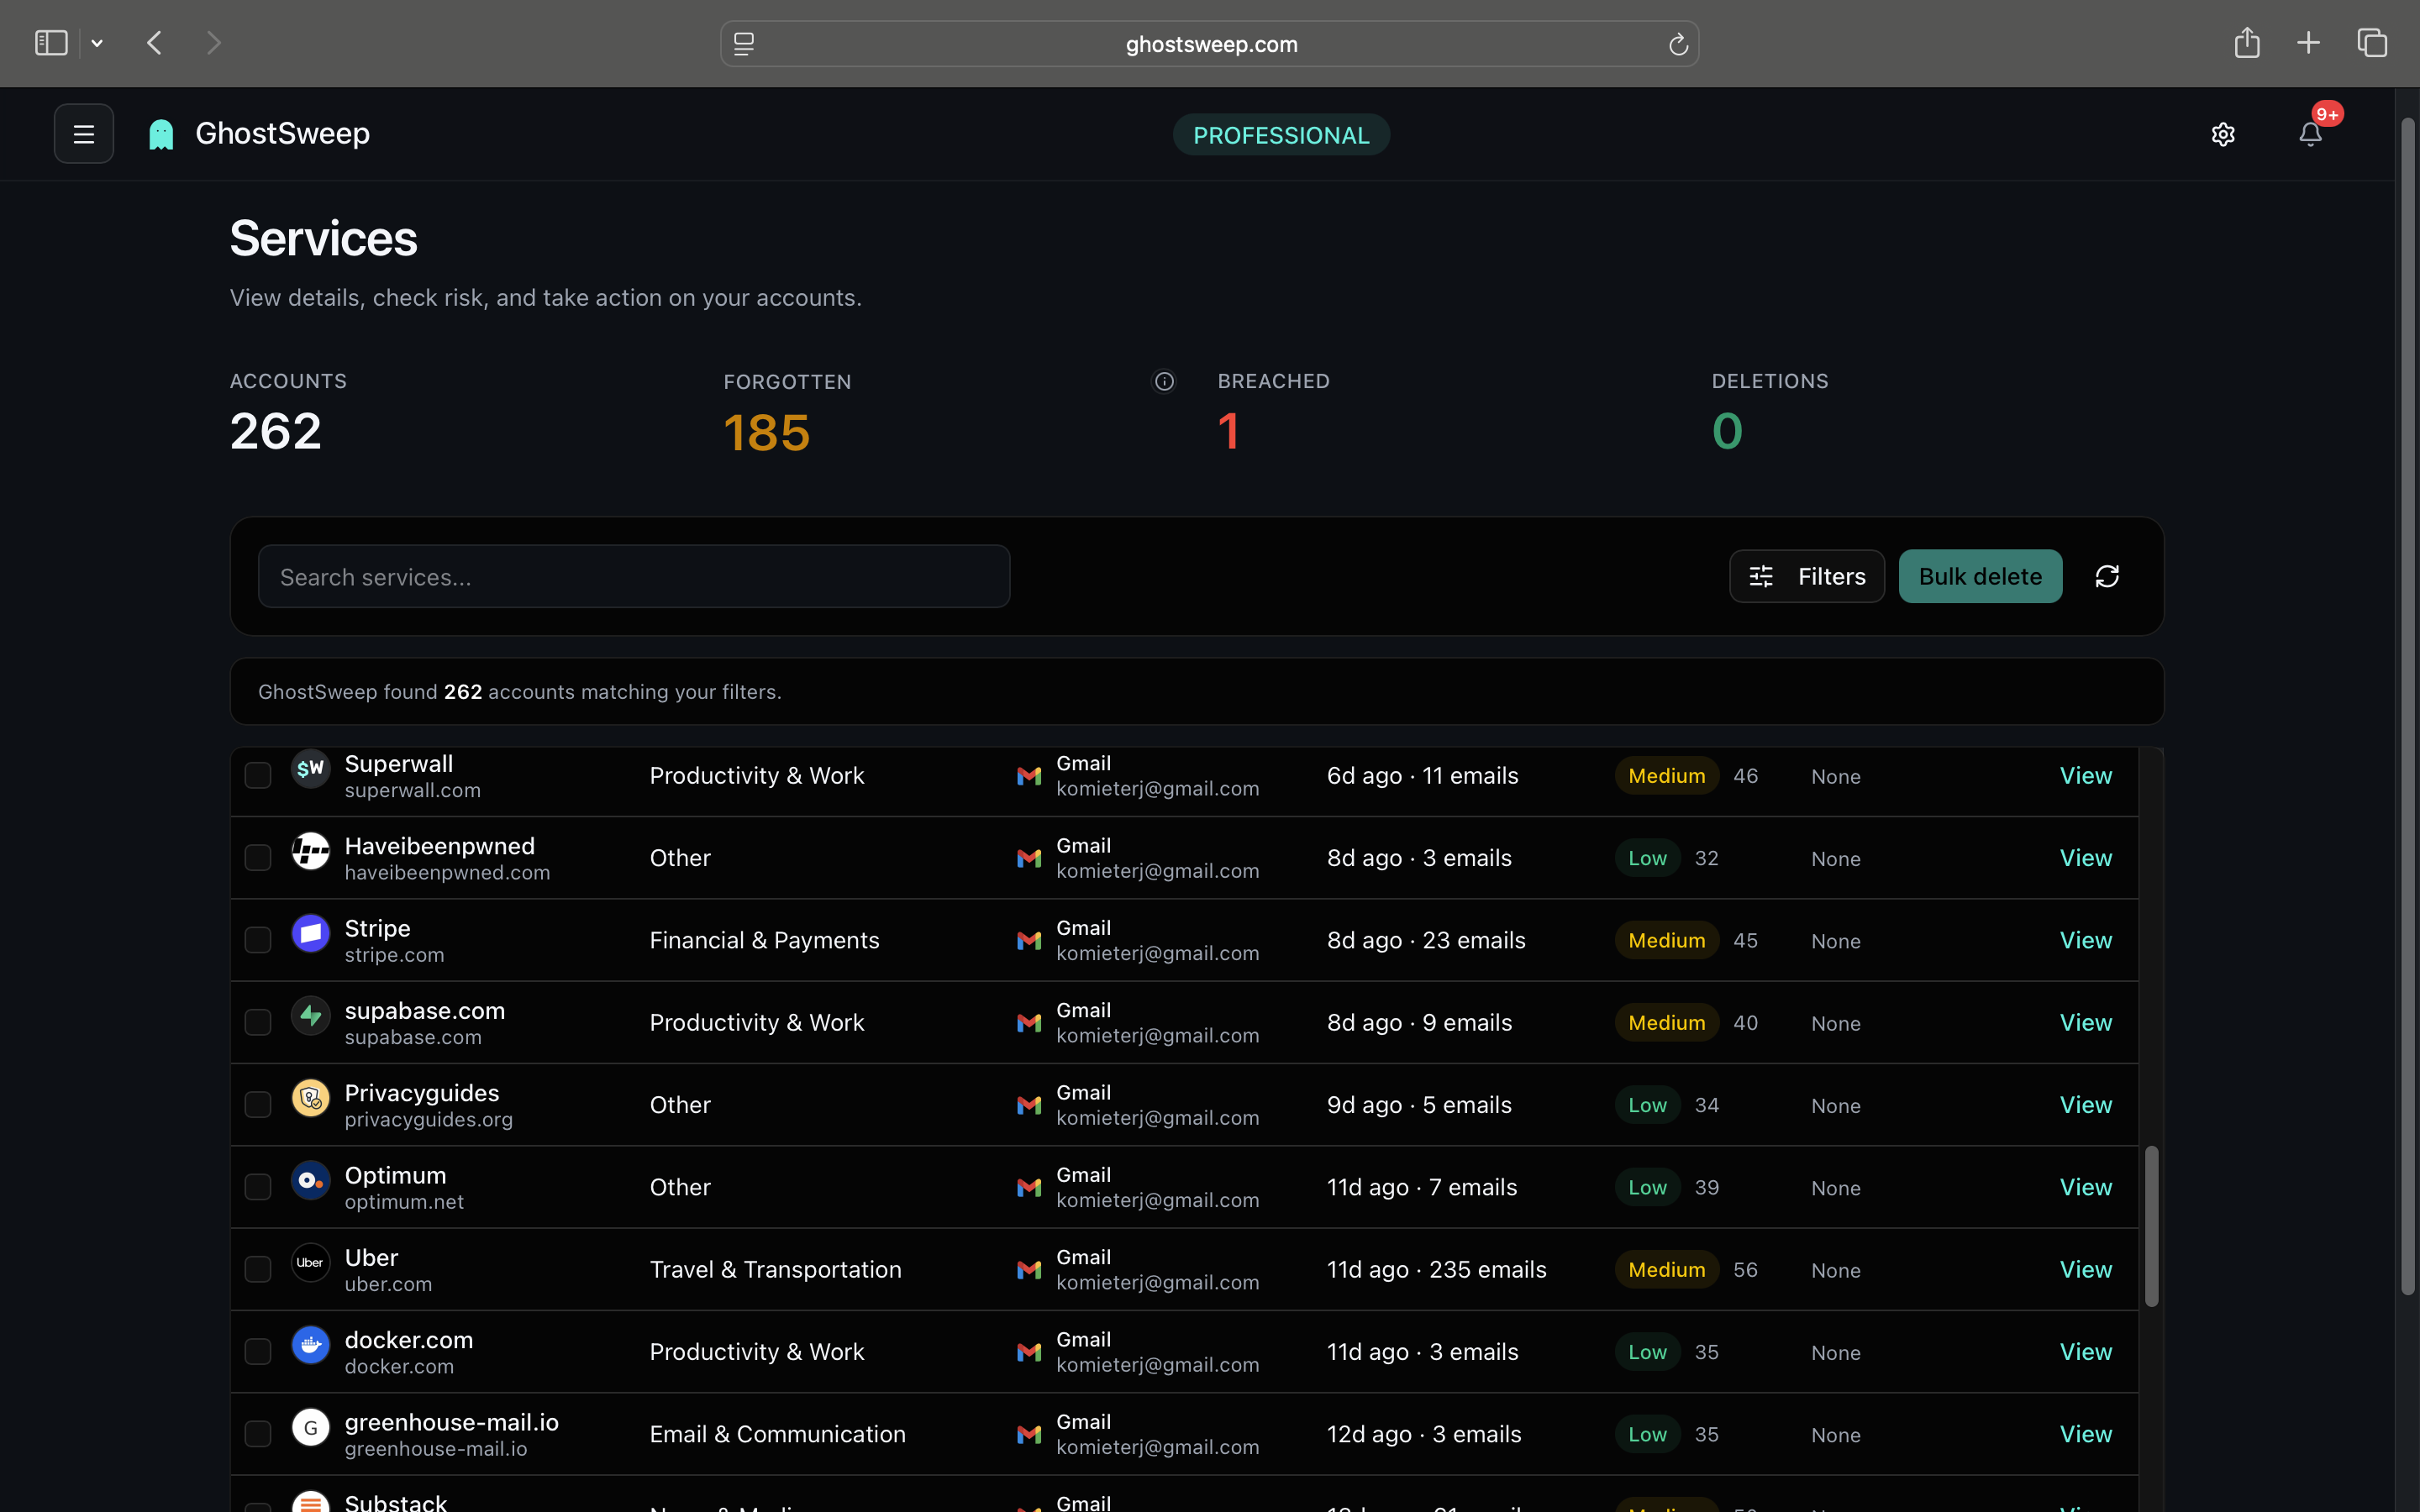Check the Privacyguides row checkbox
Image resolution: width=2420 pixels, height=1512 pixels.
click(258, 1105)
